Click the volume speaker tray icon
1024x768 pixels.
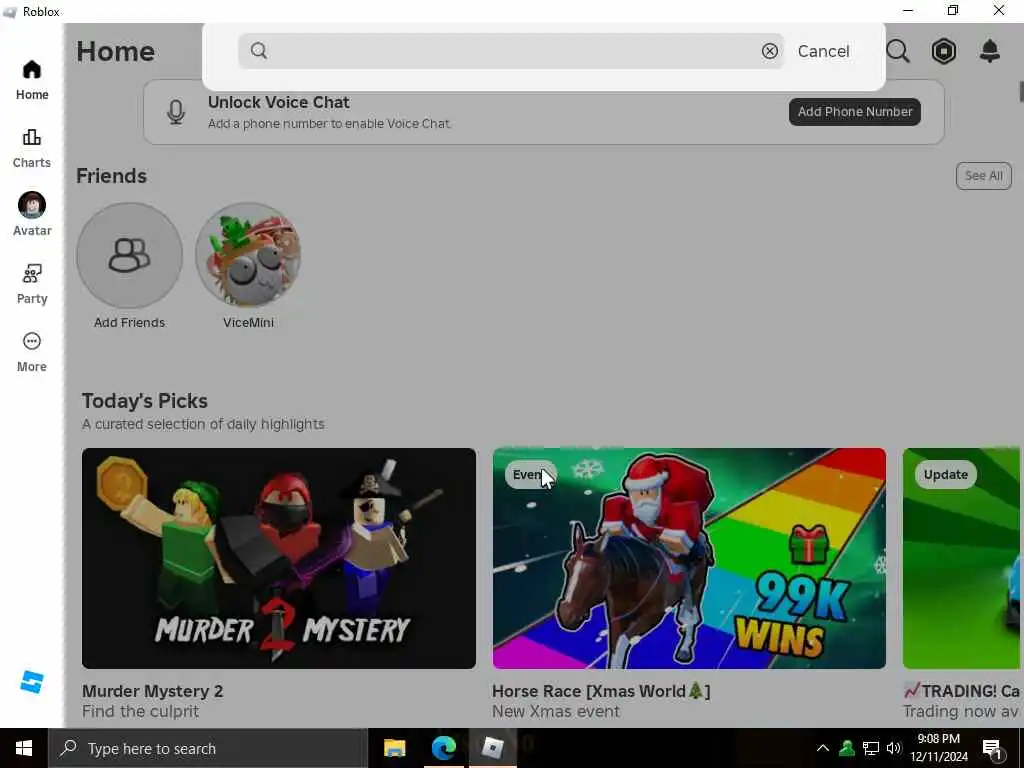(x=893, y=748)
